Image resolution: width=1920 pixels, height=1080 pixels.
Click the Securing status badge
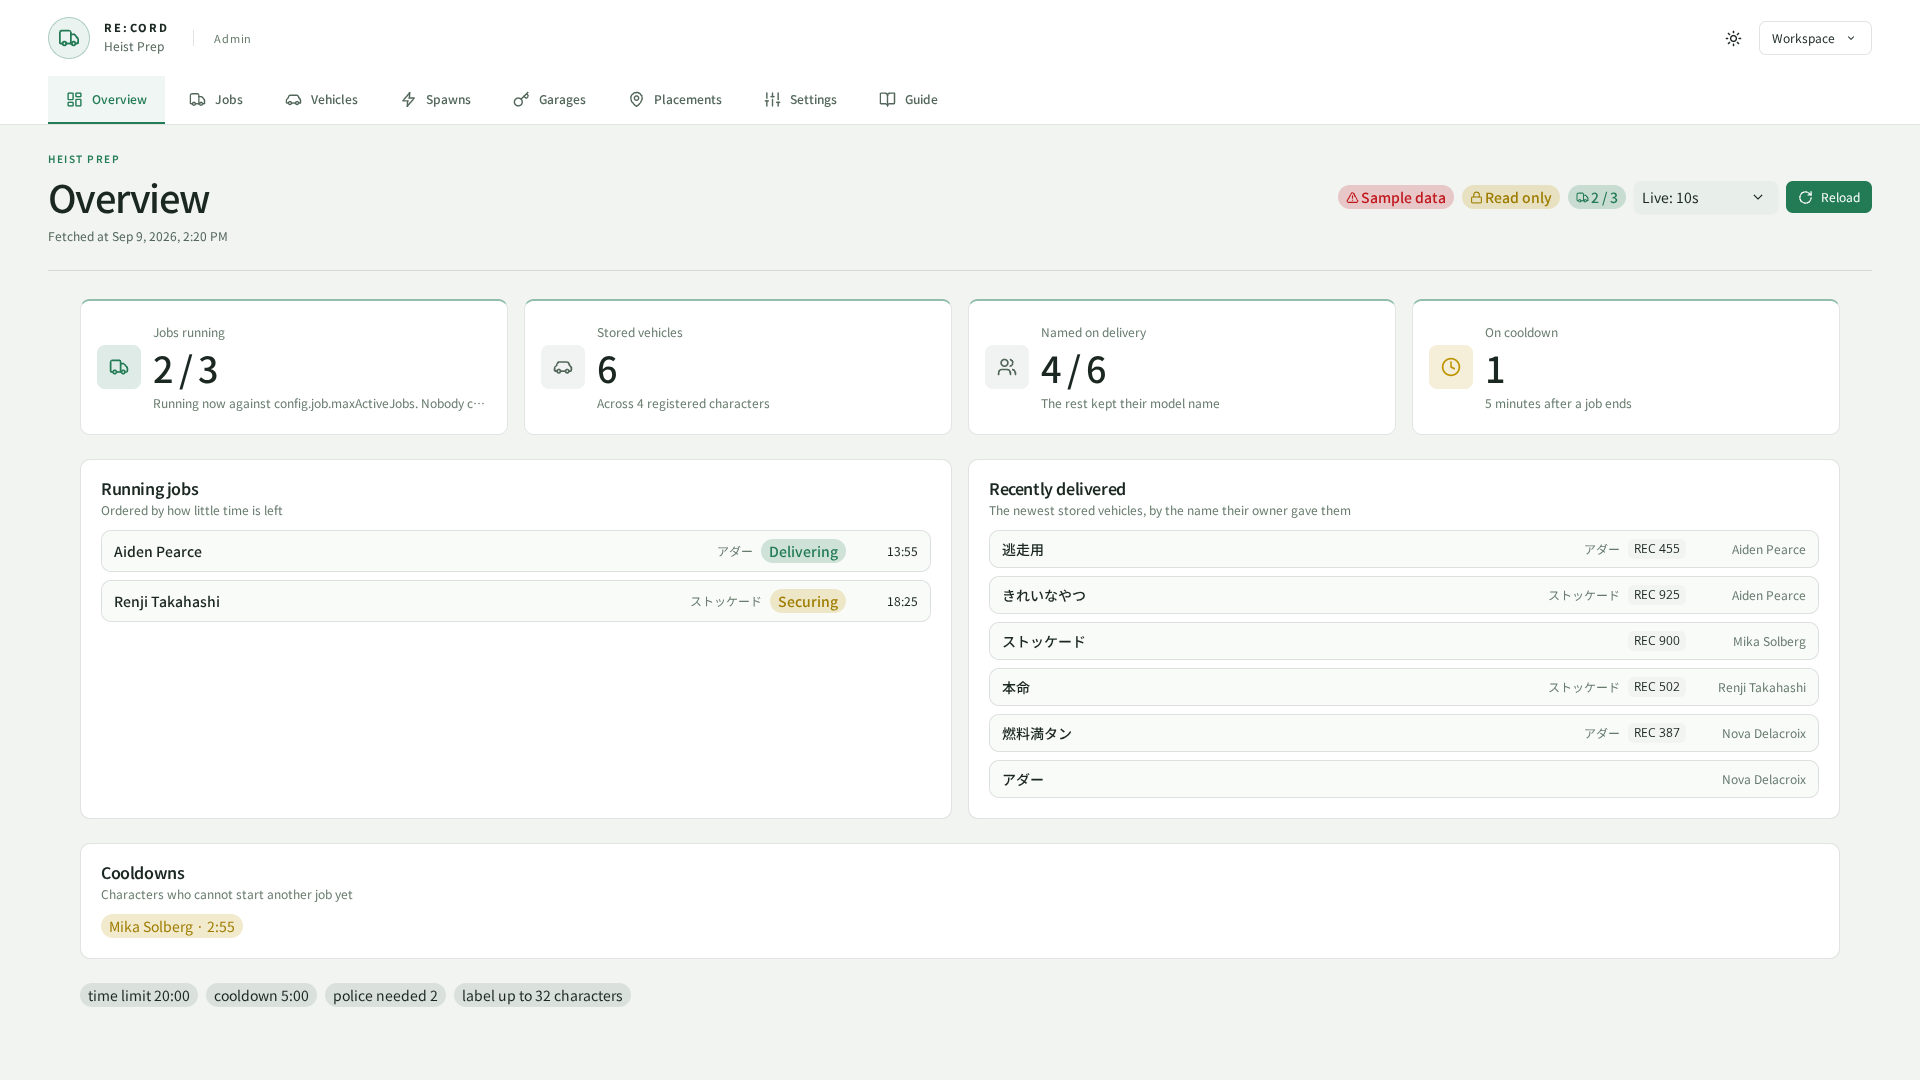pyautogui.click(x=808, y=601)
